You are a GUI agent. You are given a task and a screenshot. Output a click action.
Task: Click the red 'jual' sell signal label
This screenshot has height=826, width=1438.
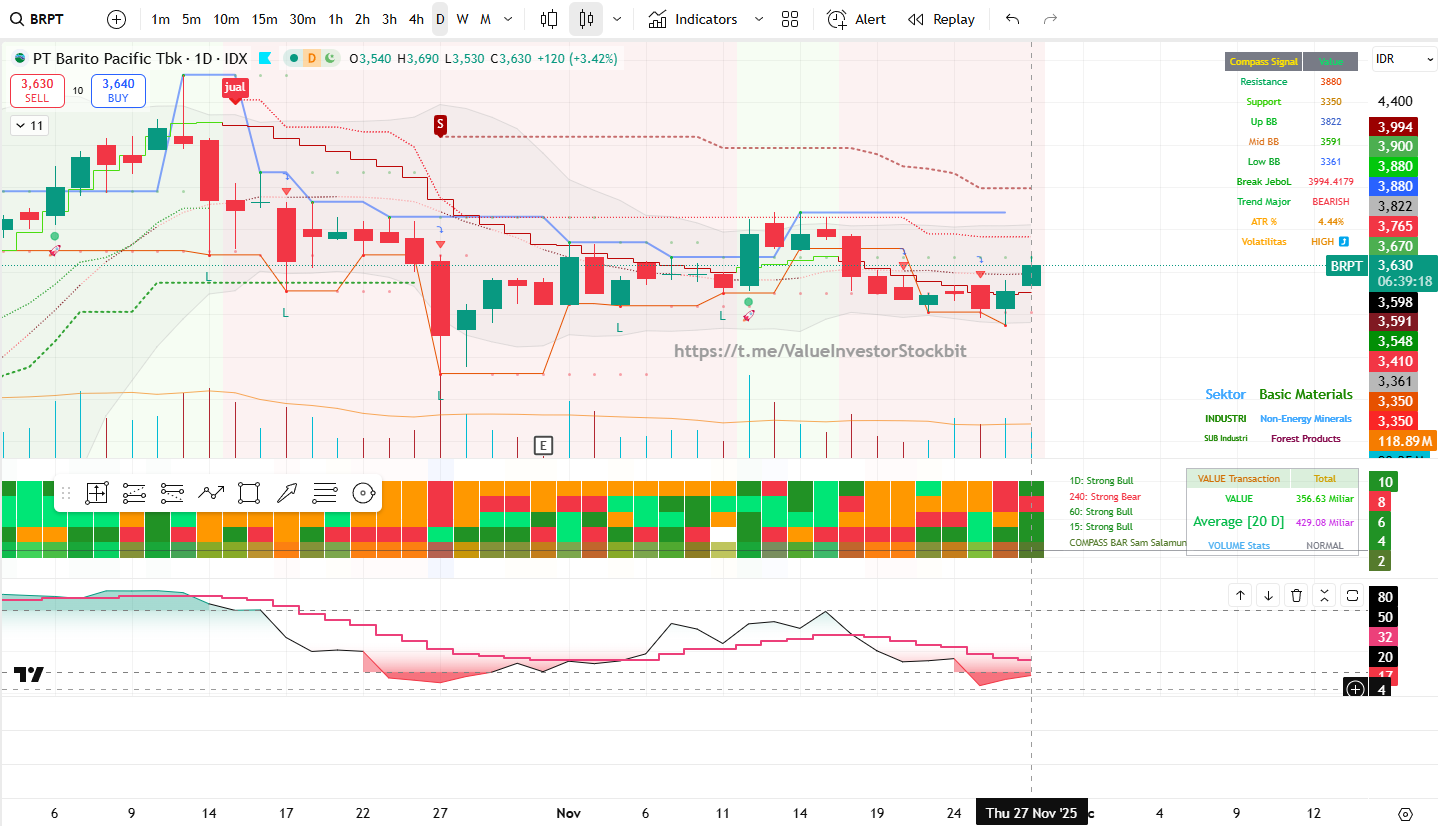coord(235,88)
